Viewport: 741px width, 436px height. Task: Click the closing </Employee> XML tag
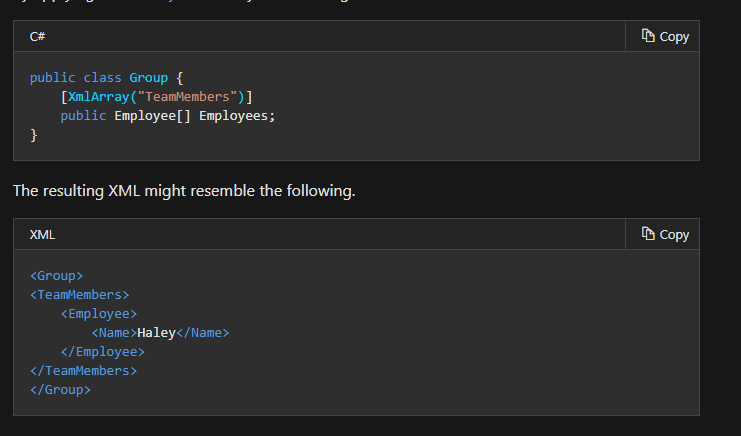click(x=102, y=351)
